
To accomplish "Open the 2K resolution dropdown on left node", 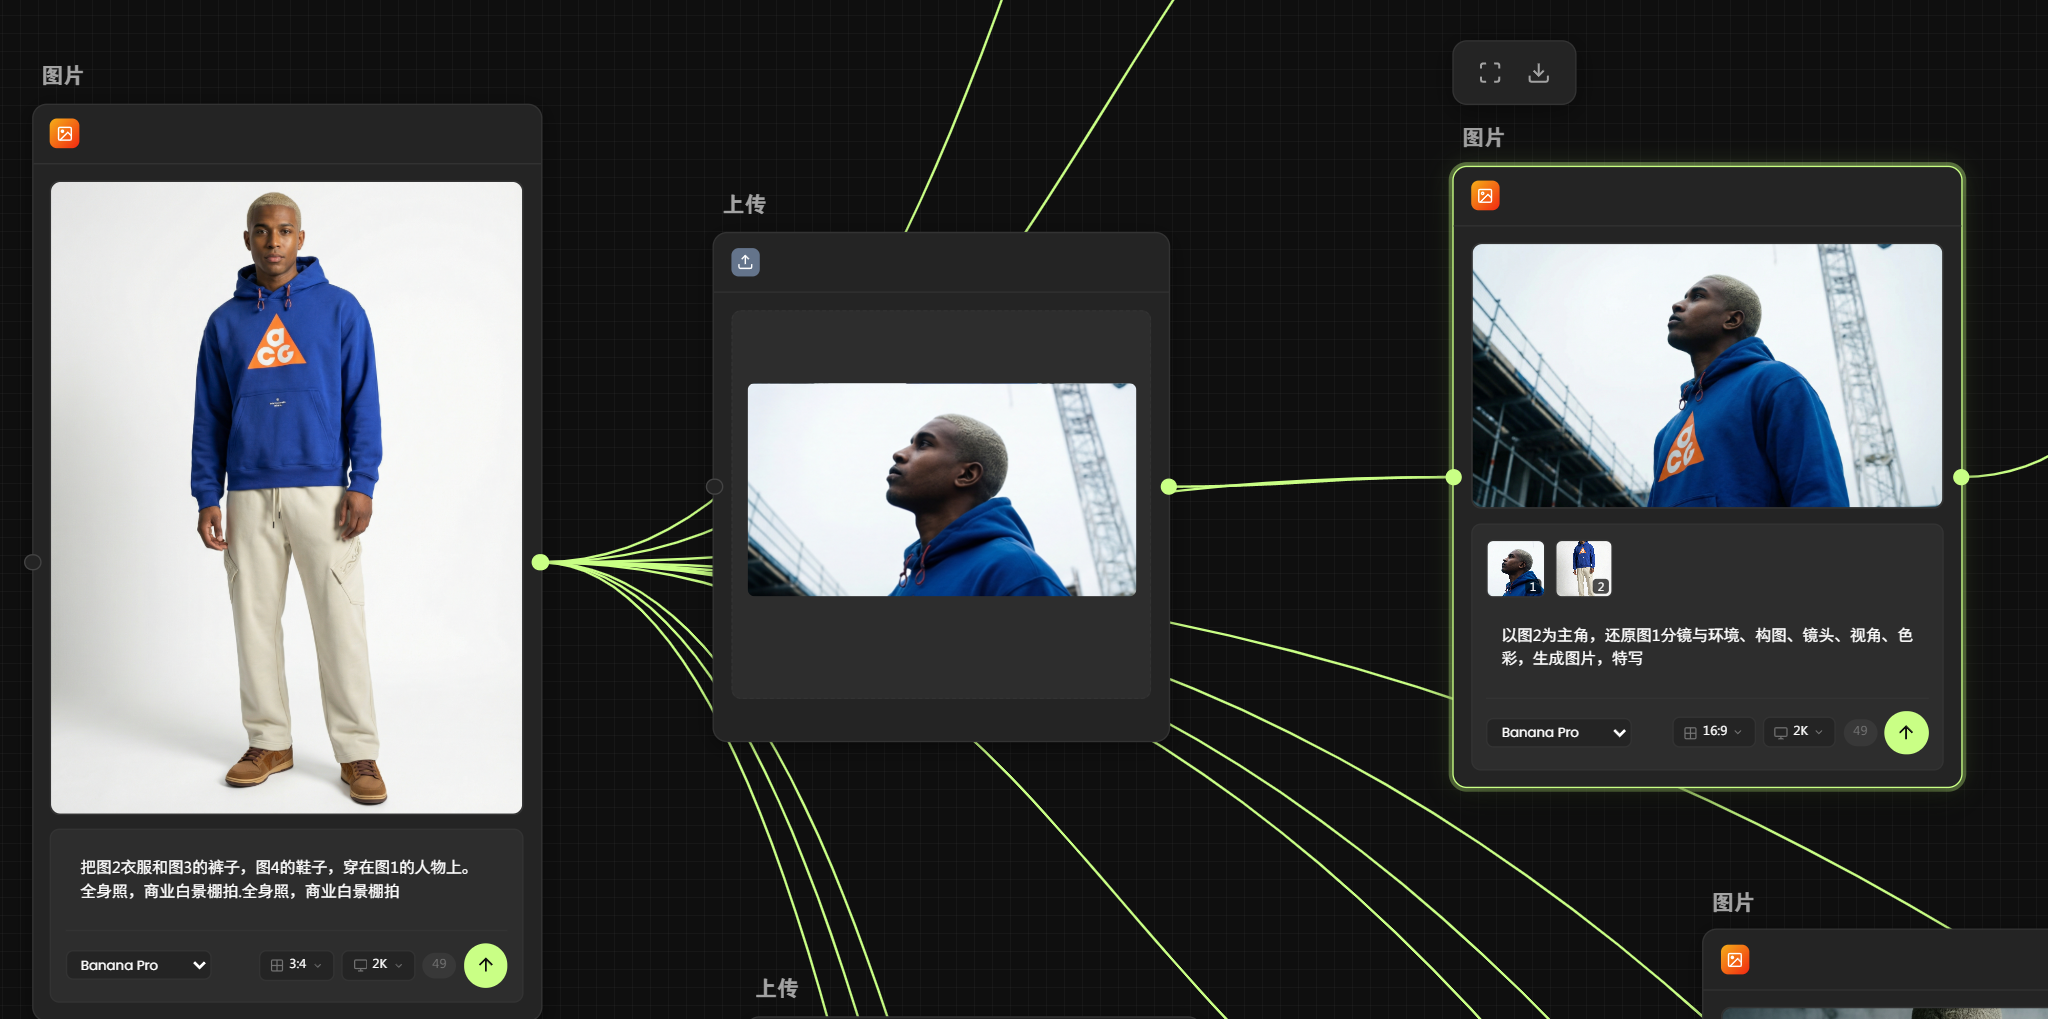I will tap(378, 965).
